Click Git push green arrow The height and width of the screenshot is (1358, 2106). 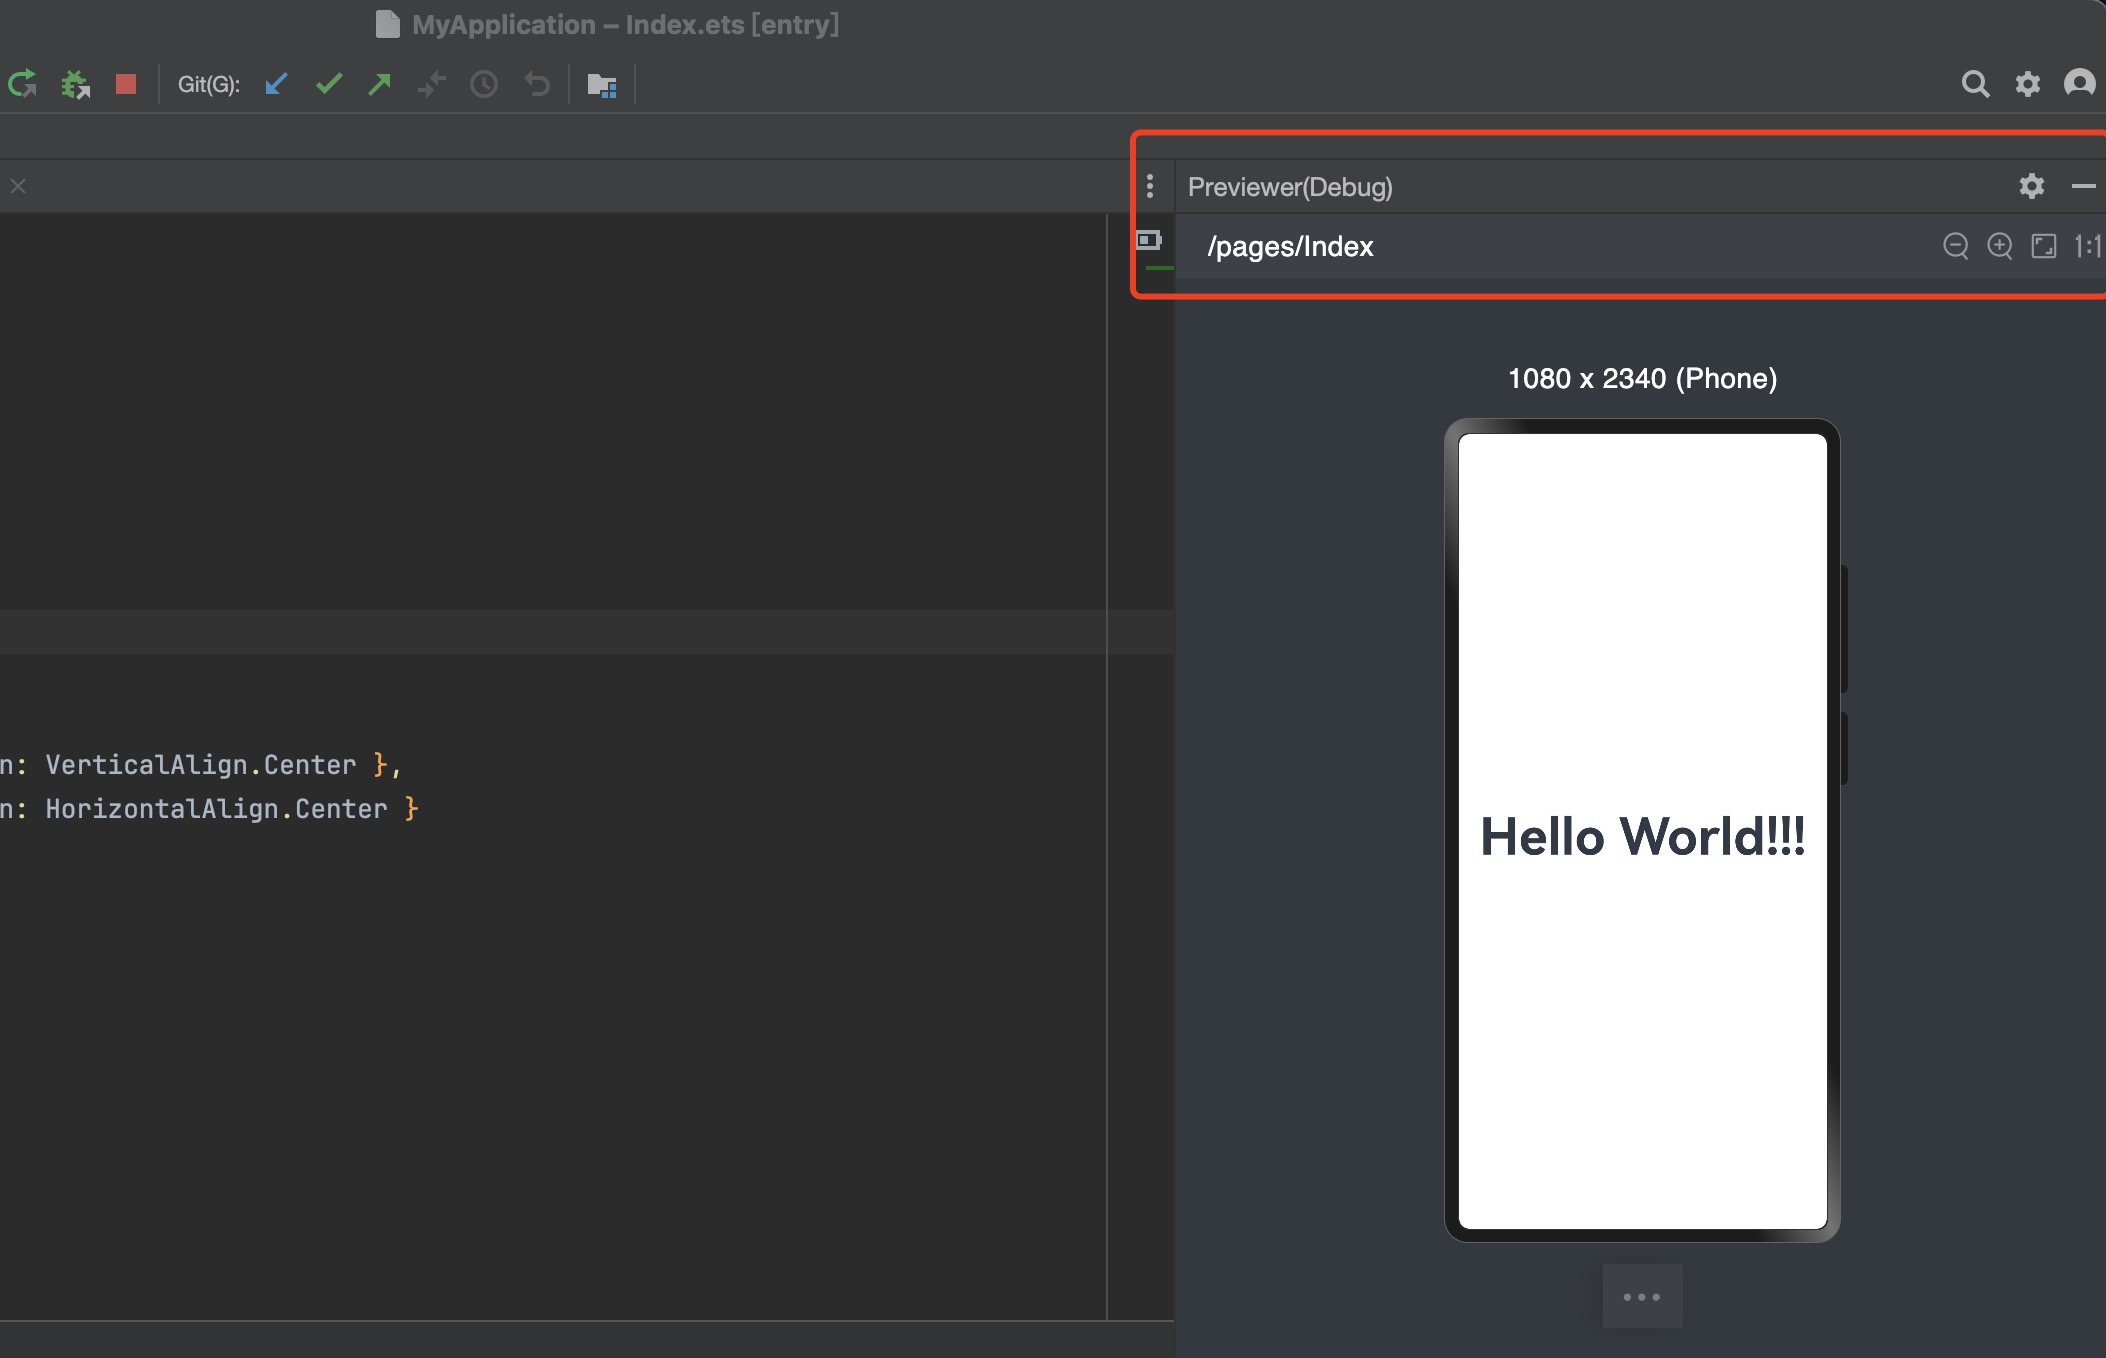[x=380, y=84]
